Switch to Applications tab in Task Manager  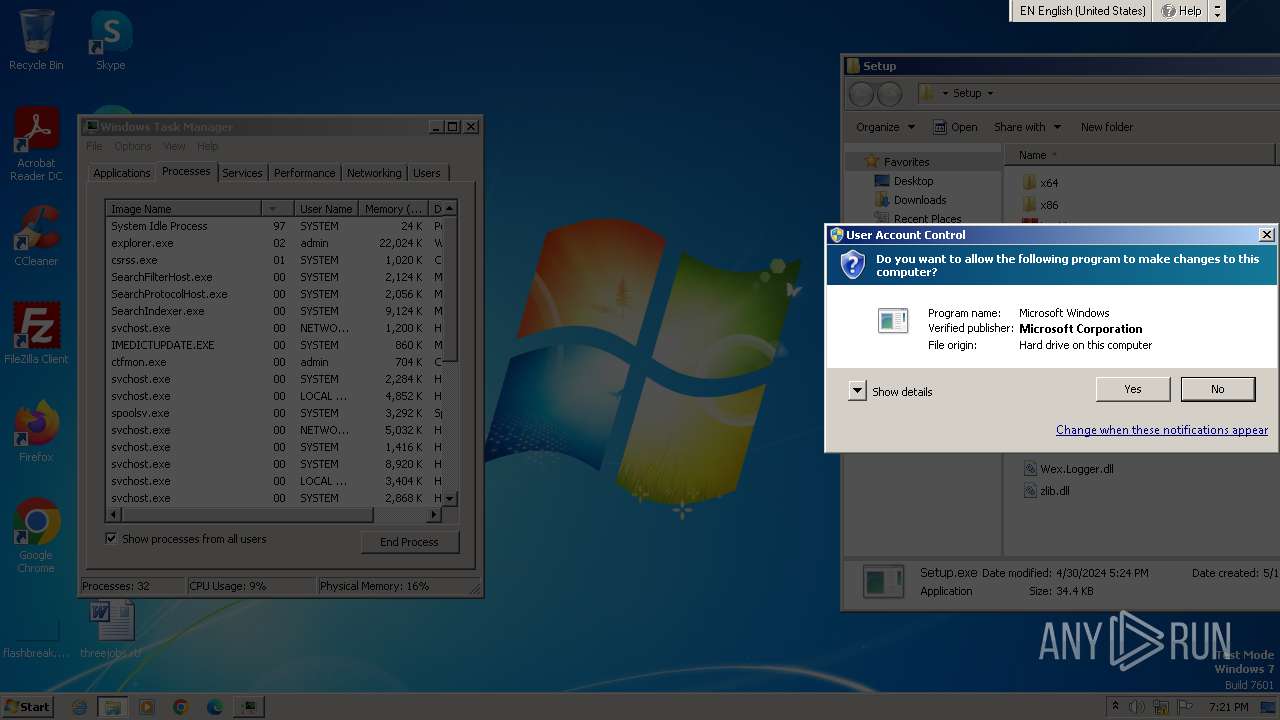pyautogui.click(x=121, y=173)
